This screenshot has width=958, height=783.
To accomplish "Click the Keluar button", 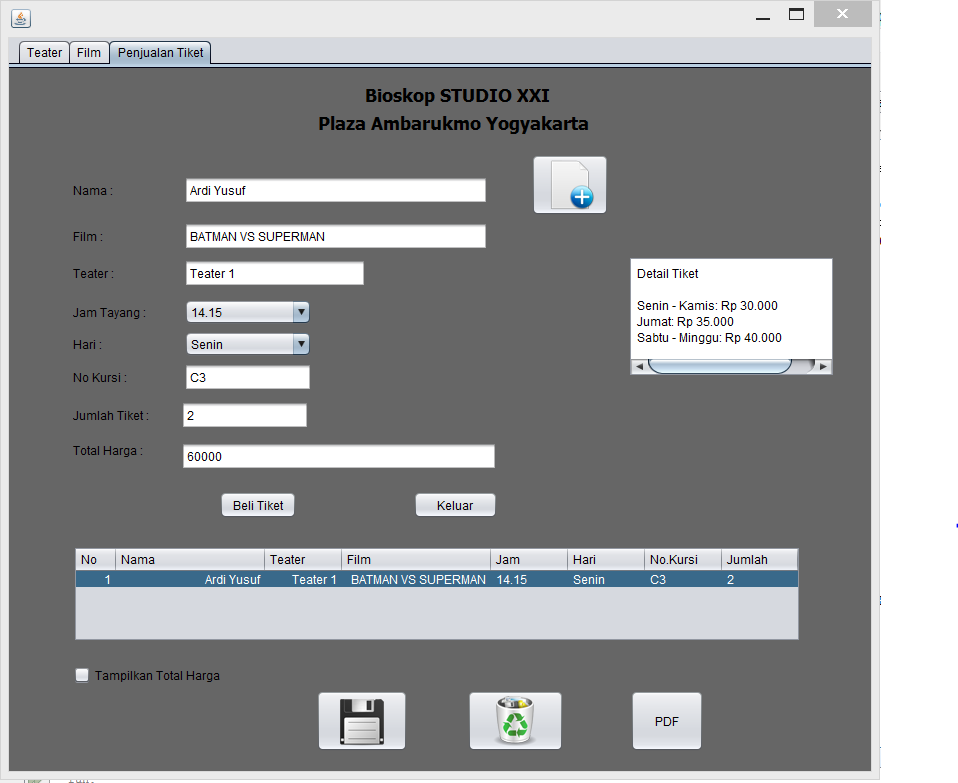I will click(x=455, y=505).
